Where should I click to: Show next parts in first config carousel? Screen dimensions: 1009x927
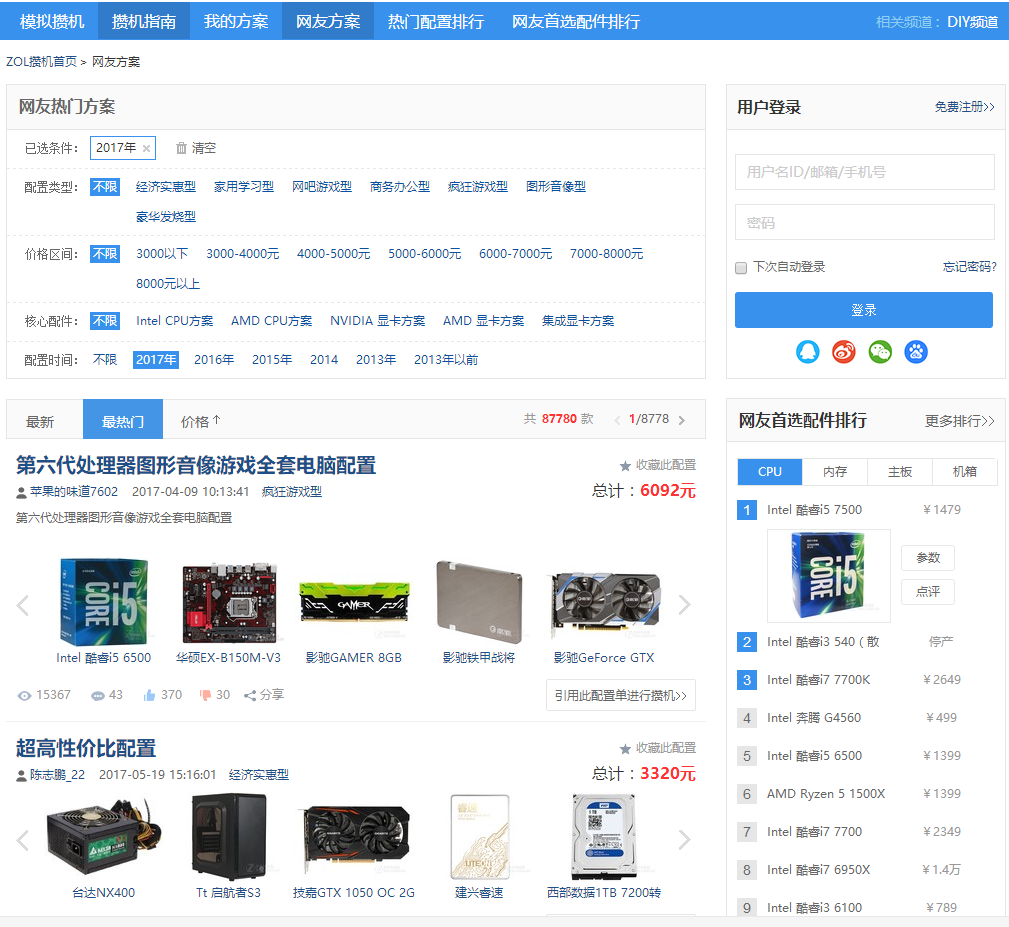click(x=685, y=605)
